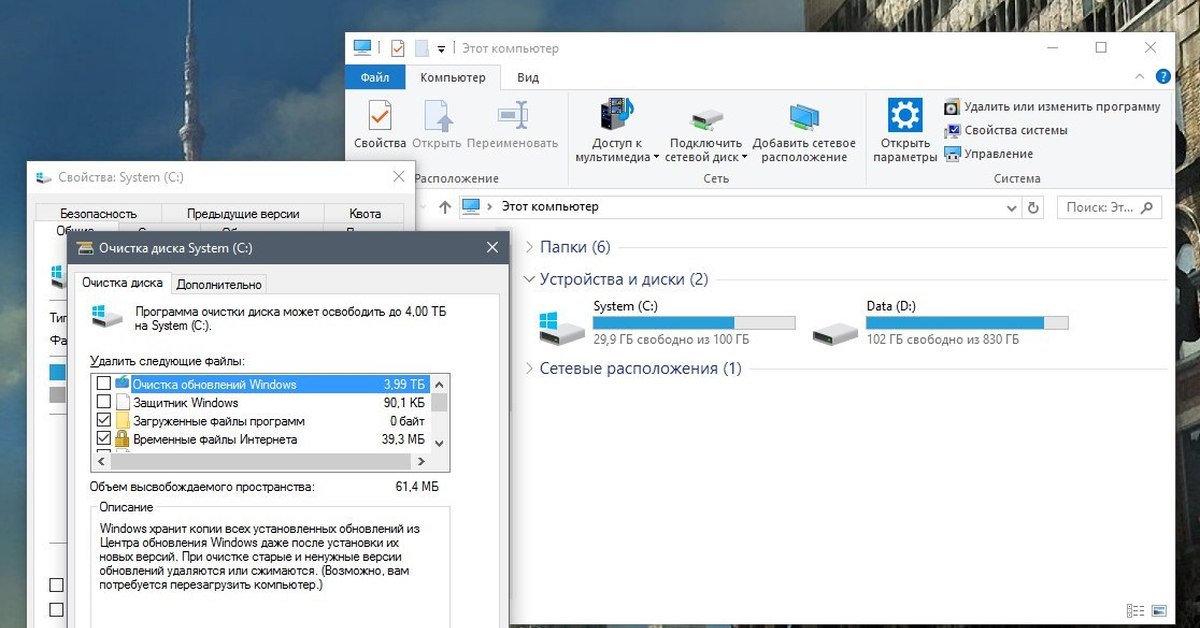
Task: Click the Открыть button in the Расположение group
Action: (436, 125)
